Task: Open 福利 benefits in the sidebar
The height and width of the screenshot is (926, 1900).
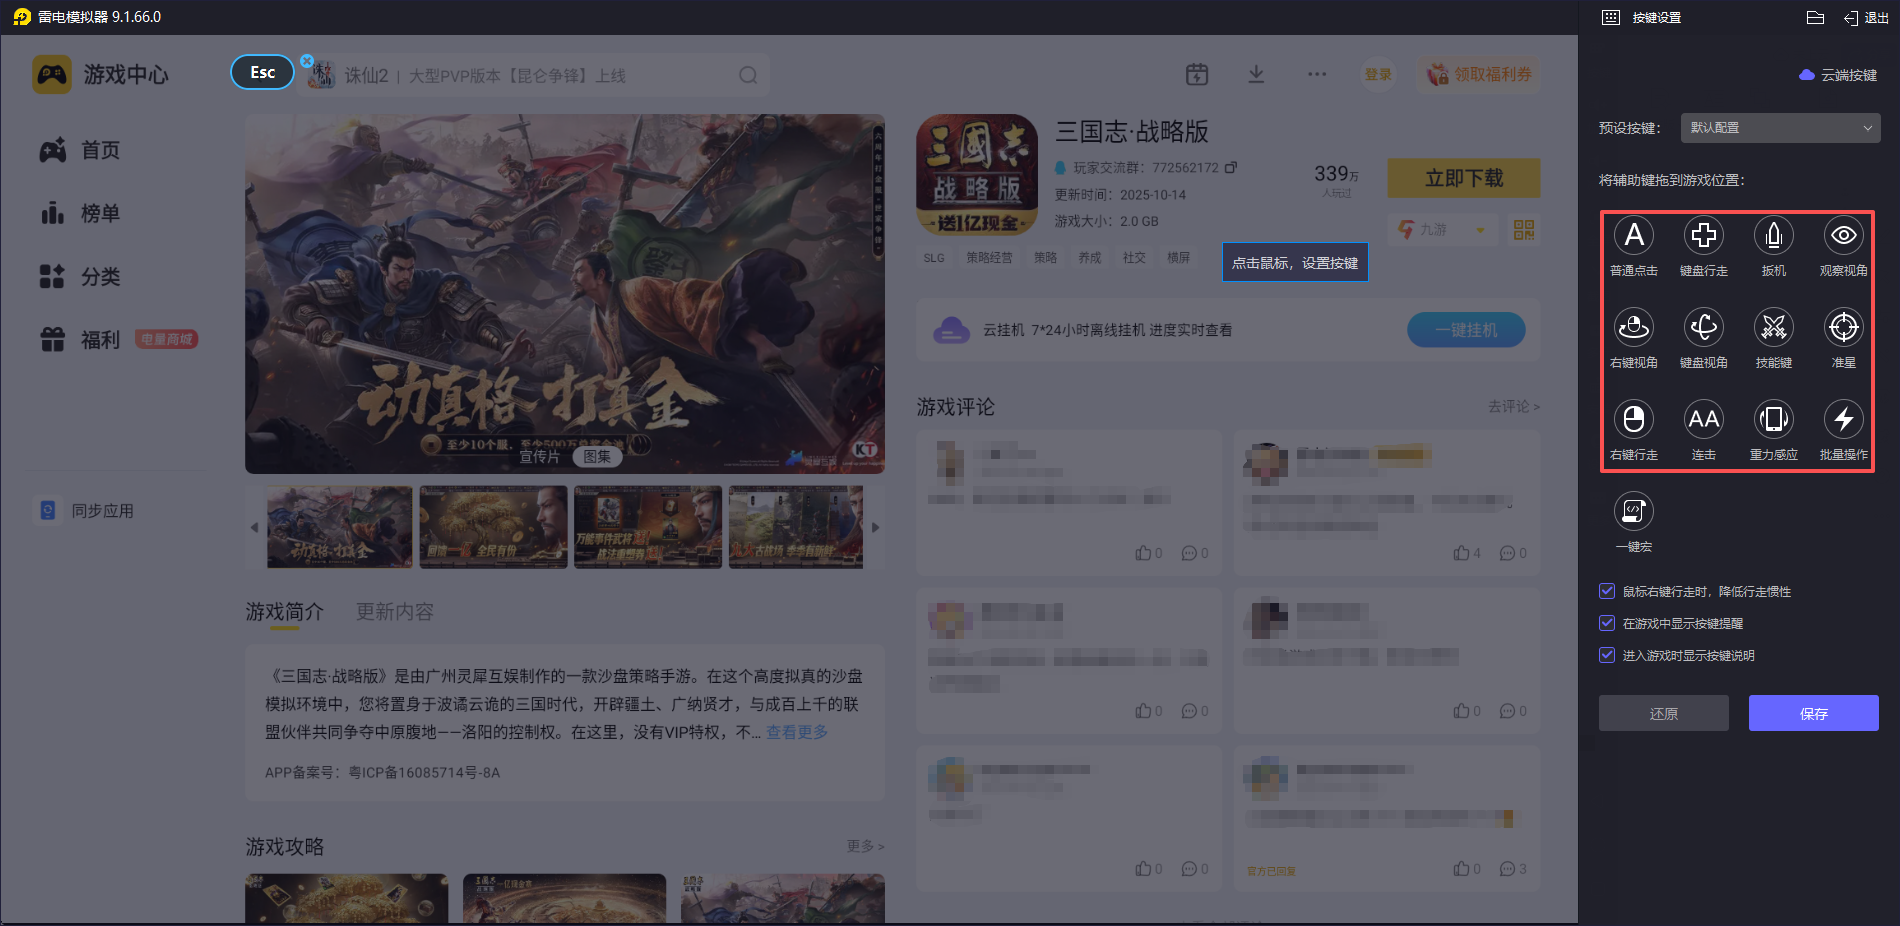Action: coord(80,340)
